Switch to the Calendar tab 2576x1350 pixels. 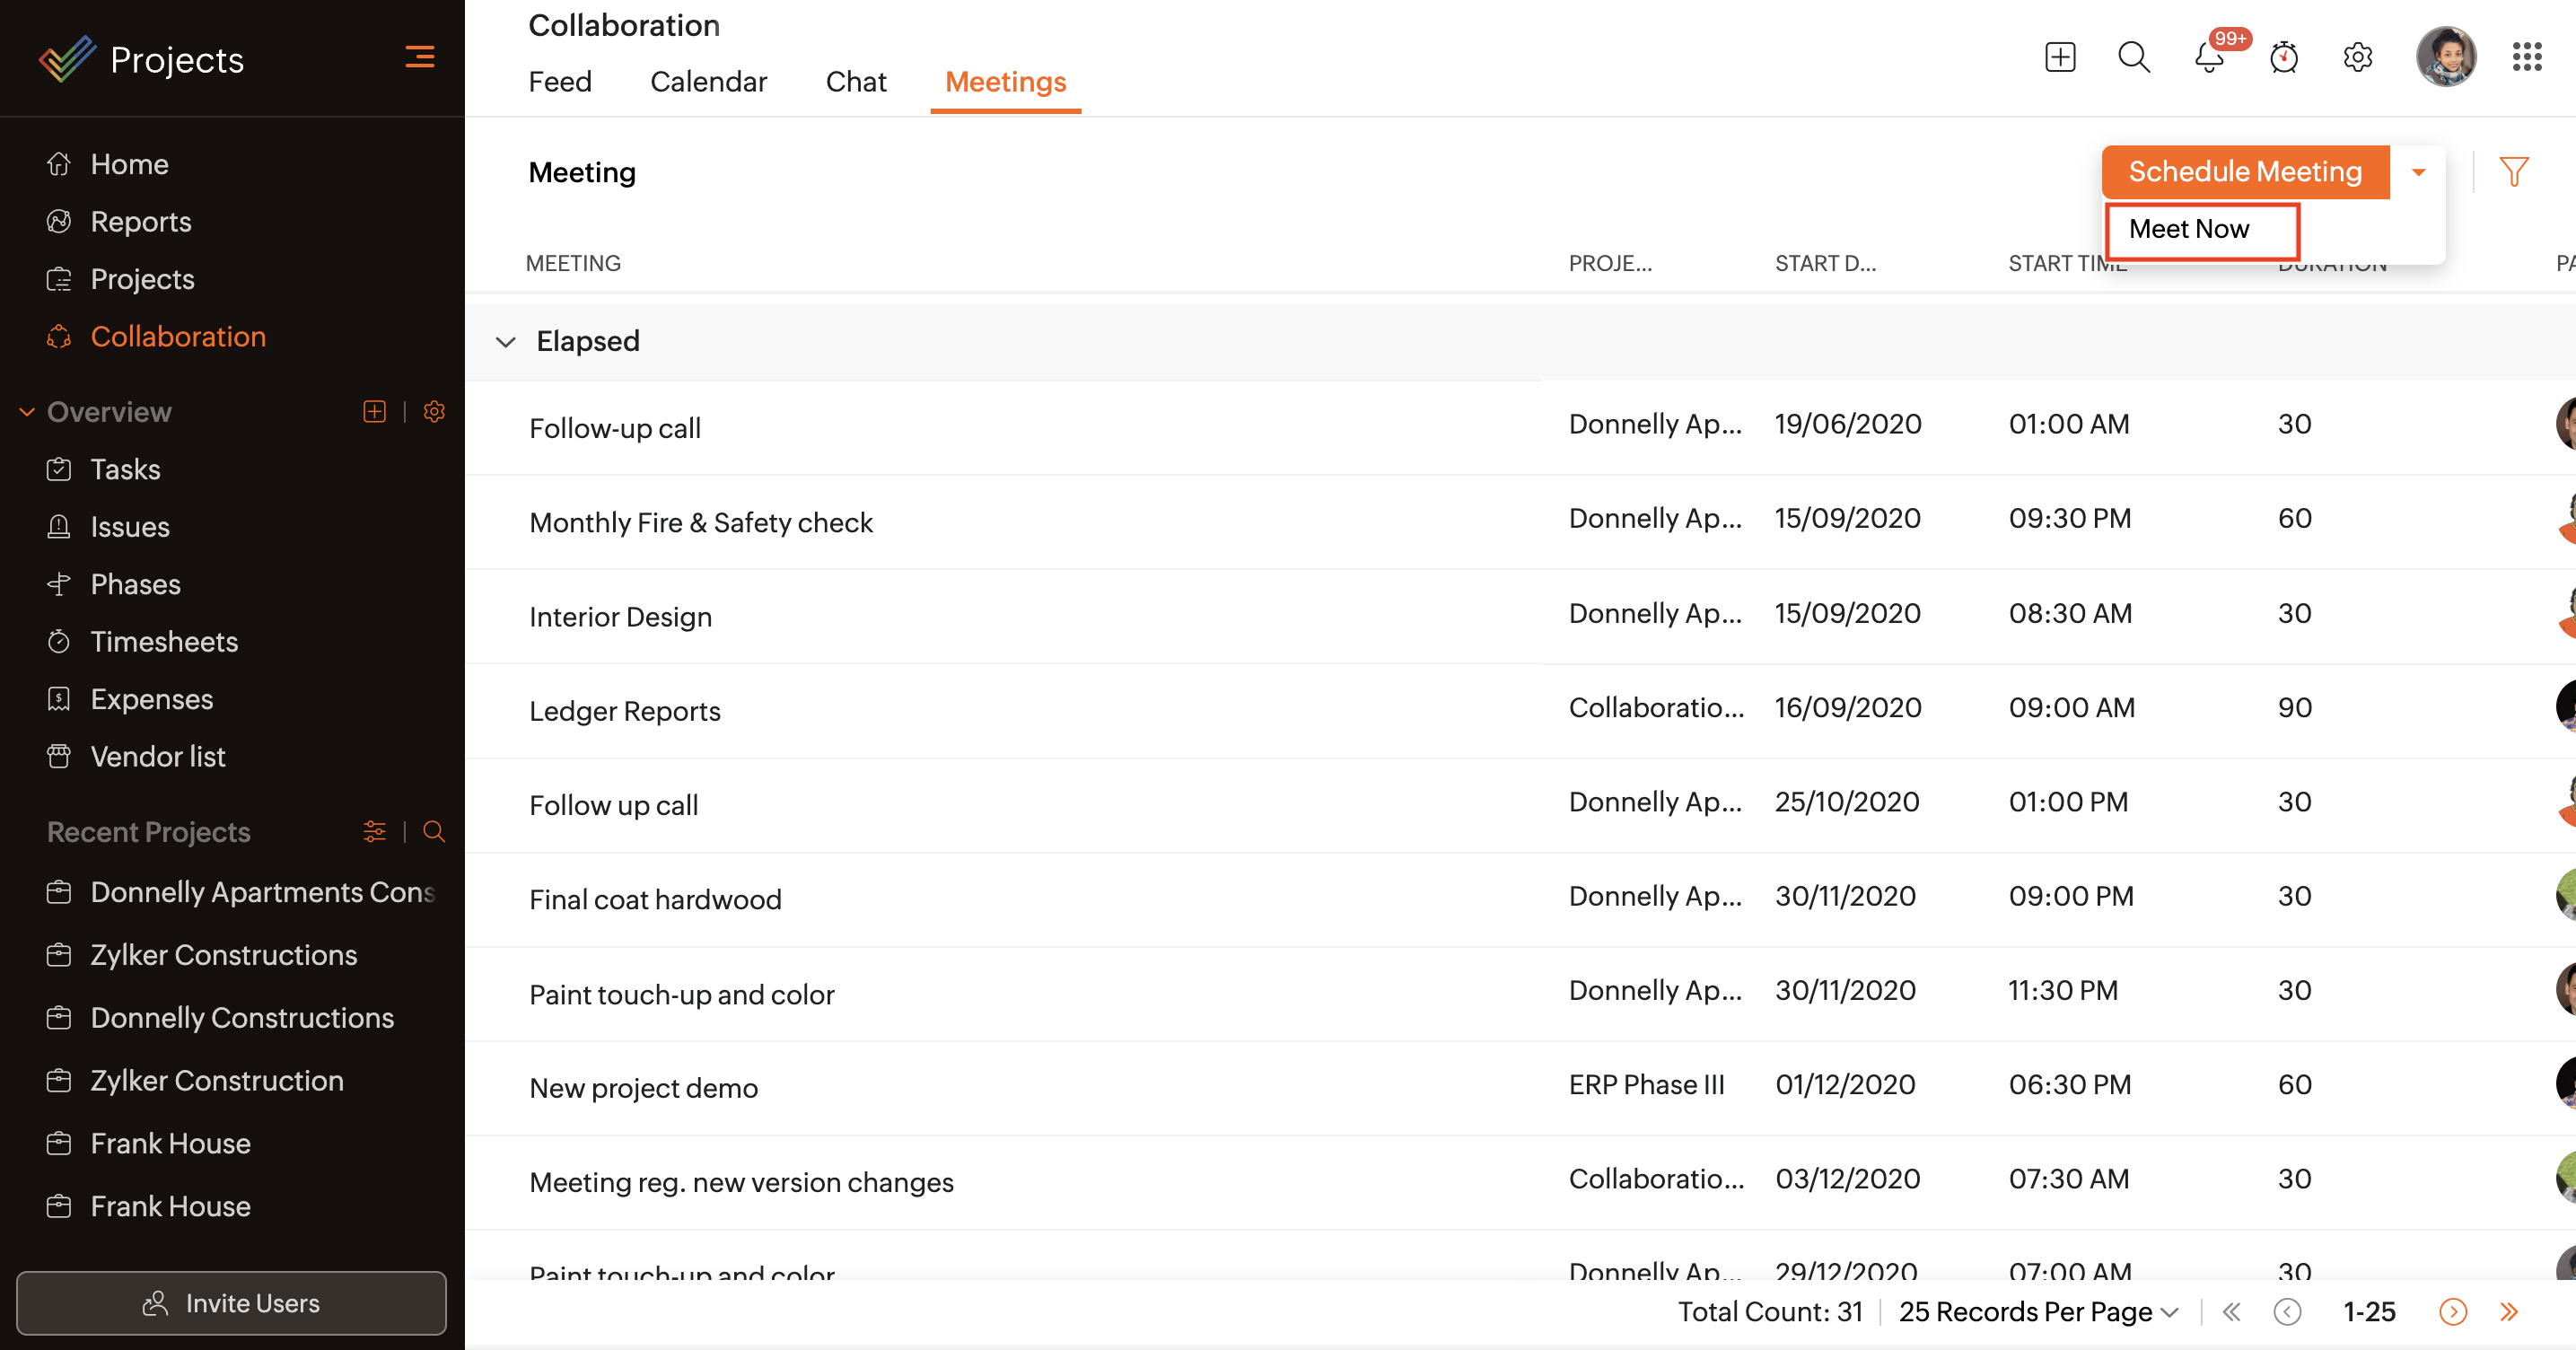pos(708,81)
